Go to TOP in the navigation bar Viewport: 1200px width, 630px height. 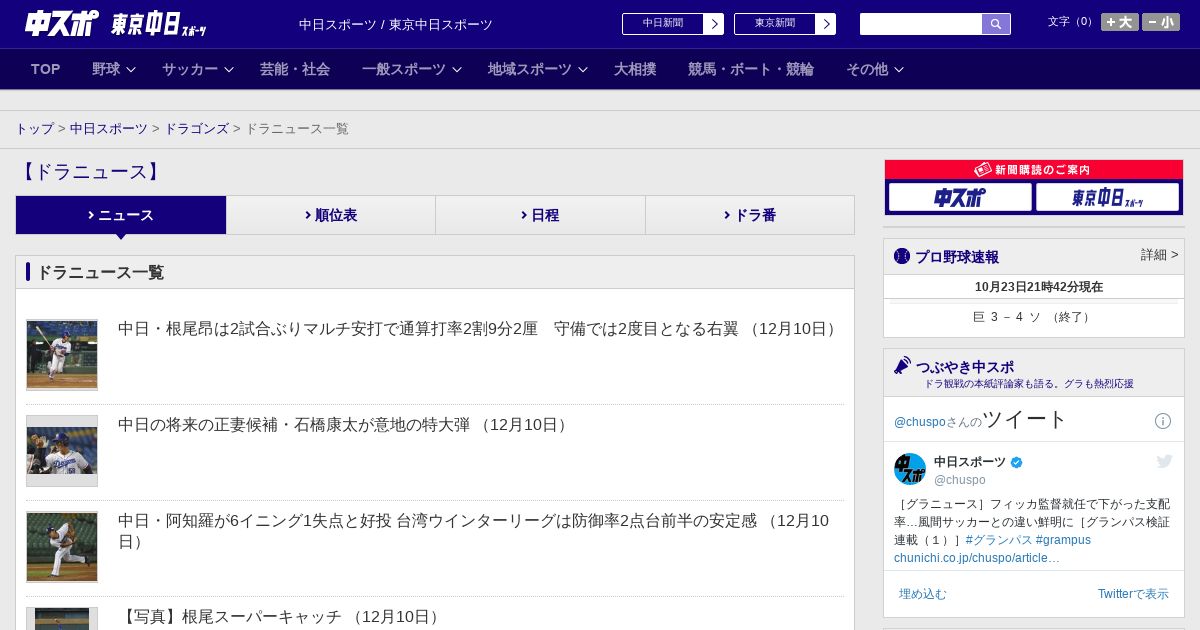(46, 69)
